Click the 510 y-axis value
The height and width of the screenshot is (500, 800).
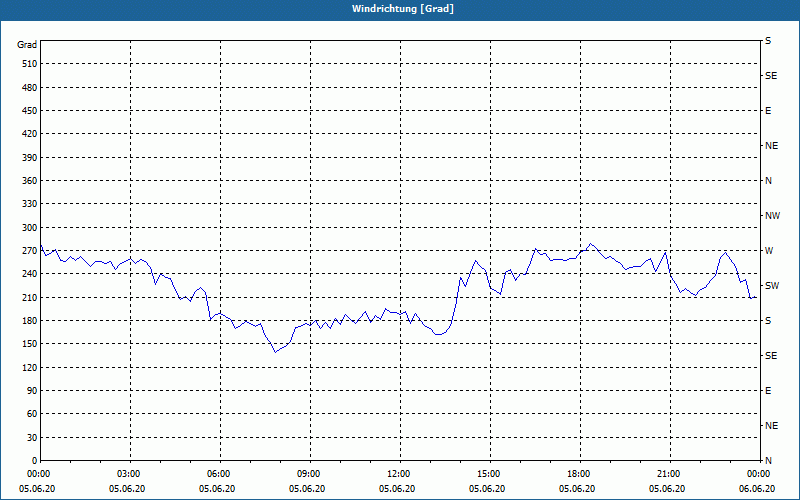pos(29,64)
